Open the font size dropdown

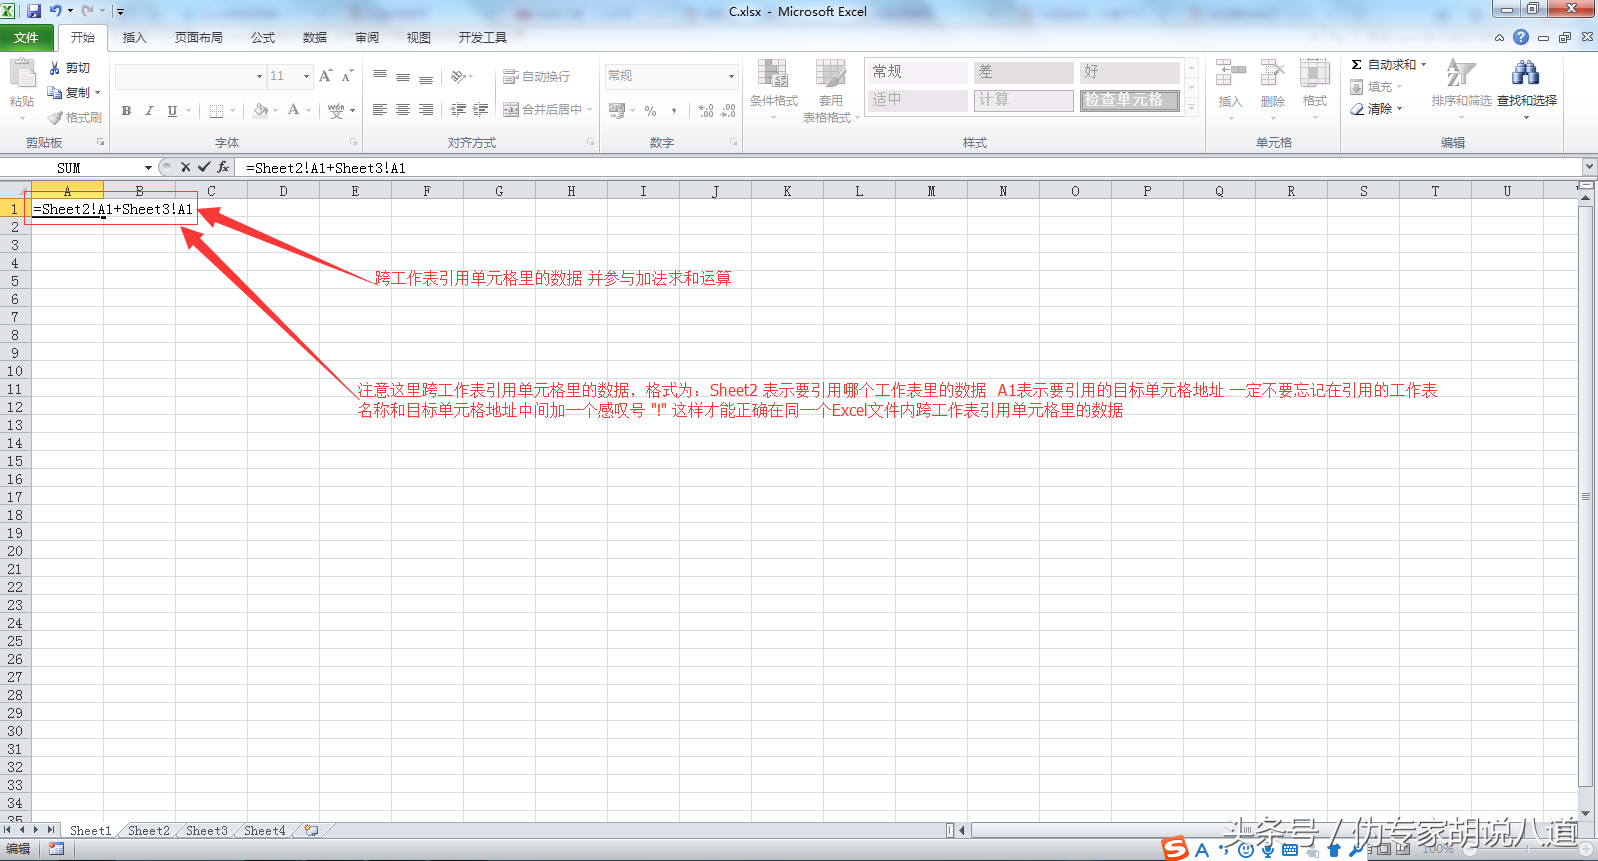point(306,76)
